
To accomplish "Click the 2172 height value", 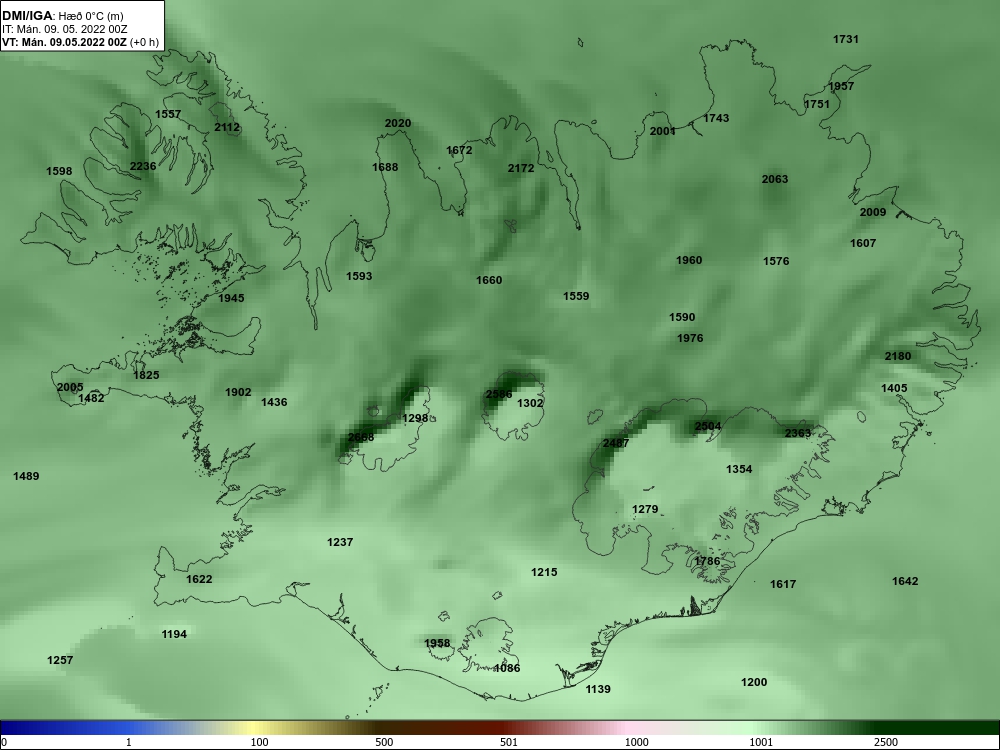I will pos(521,168).
